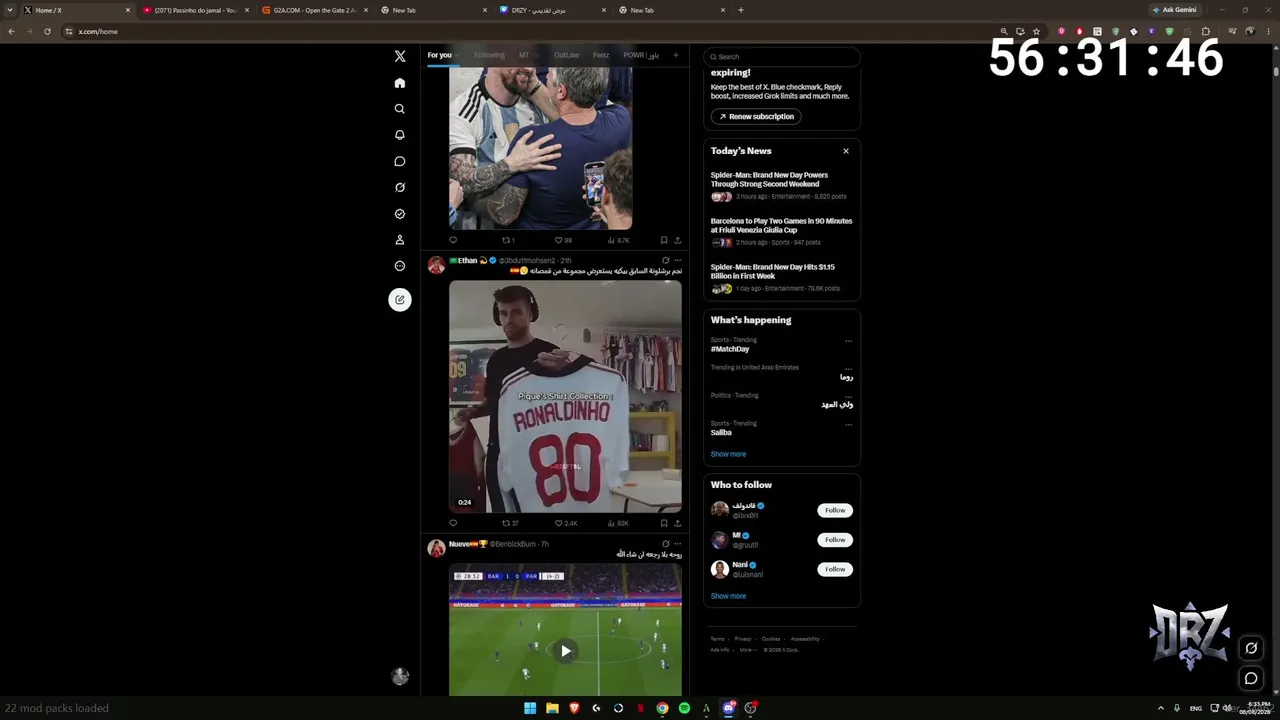The height and width of the screenshot is (720, 1280).
Task: Dismiss the Today's News panel
Action: pos(846,151)
